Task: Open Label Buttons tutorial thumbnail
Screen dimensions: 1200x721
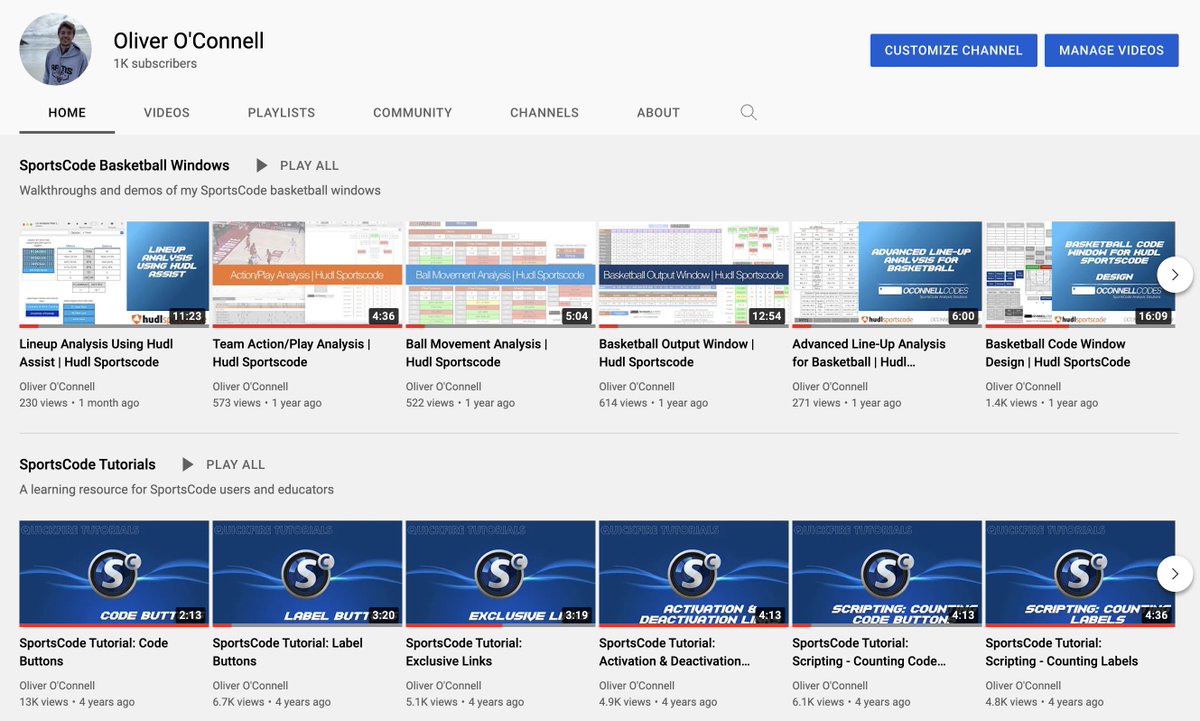Action: click(x=307, y=574)
